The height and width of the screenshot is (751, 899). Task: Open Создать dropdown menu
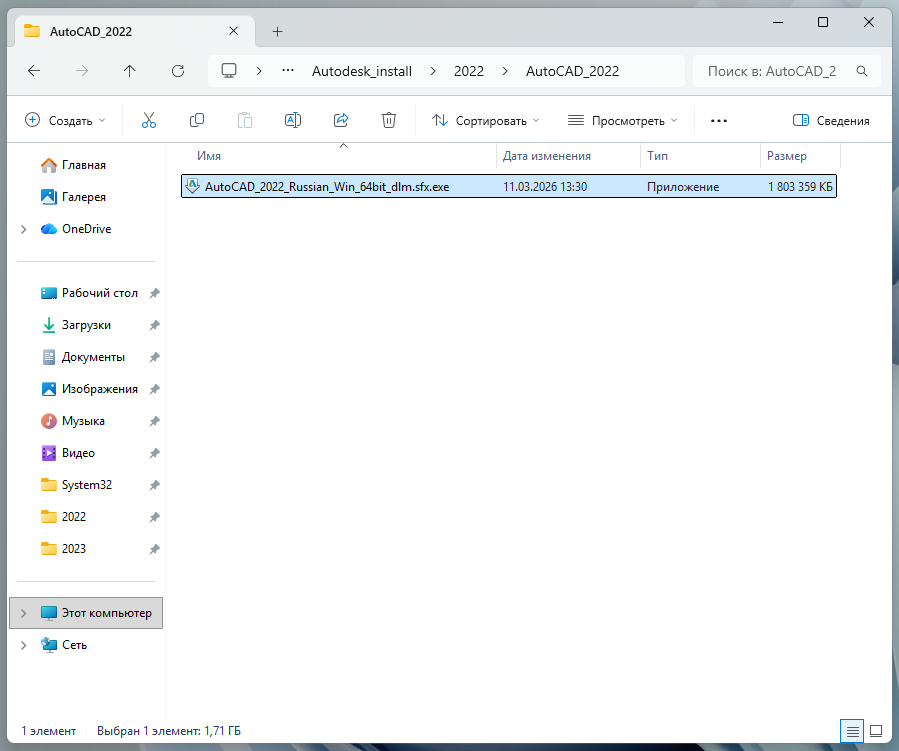tap(65, 120)
